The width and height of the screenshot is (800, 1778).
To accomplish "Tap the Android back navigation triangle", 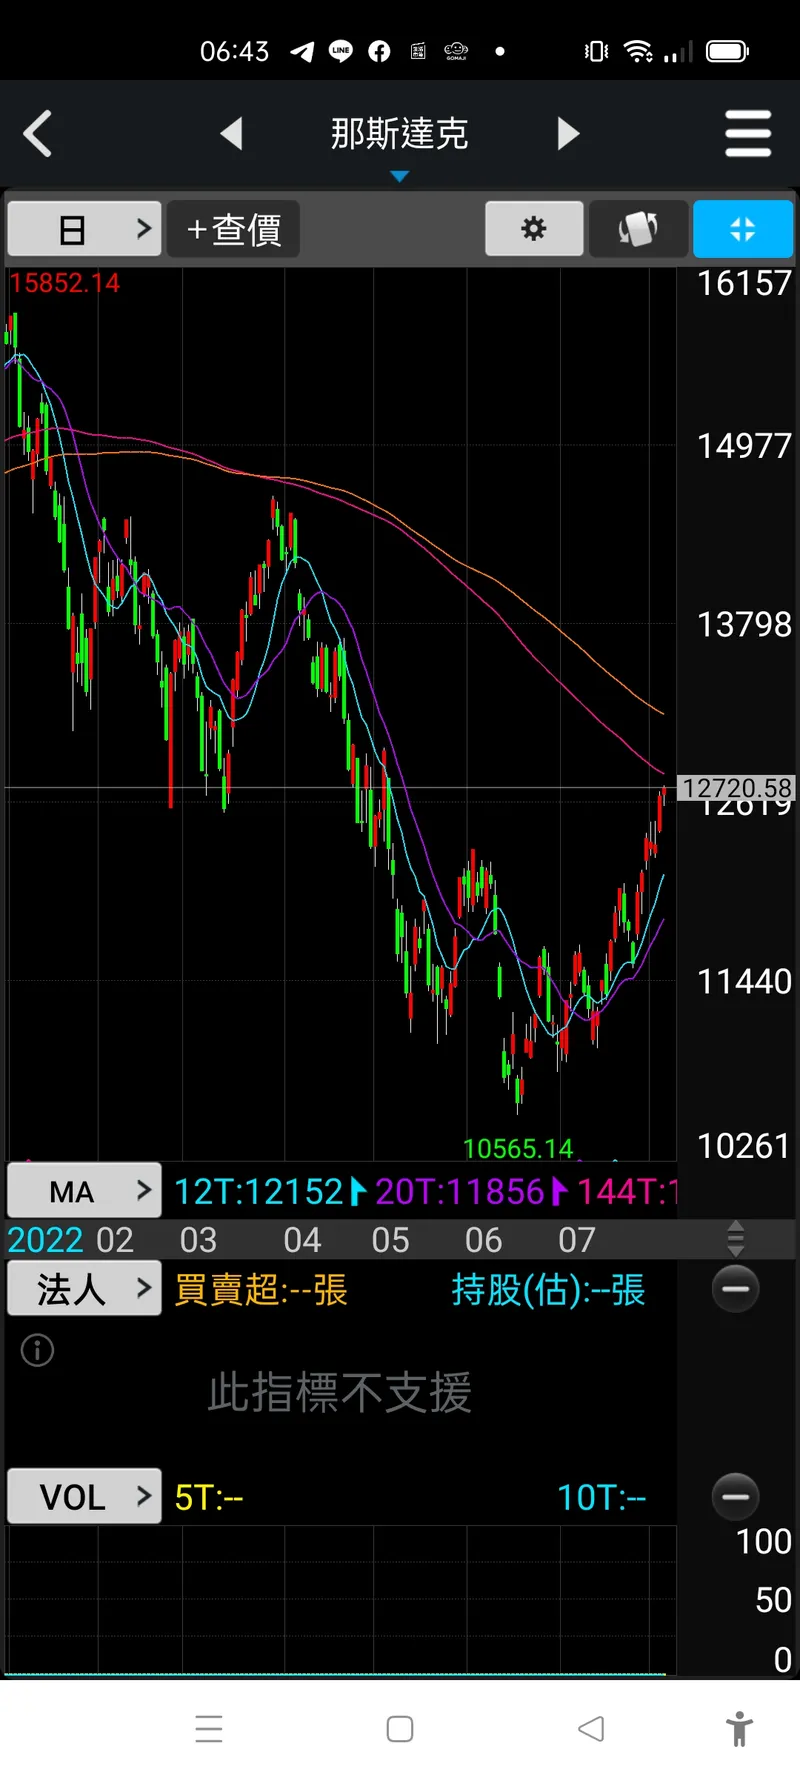I will click(591, 1728).
